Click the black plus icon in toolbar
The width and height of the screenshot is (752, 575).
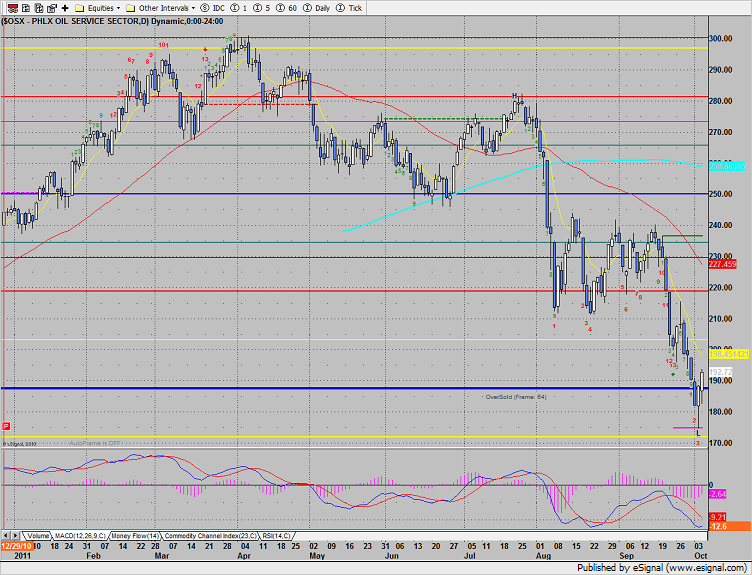(65, 8)
